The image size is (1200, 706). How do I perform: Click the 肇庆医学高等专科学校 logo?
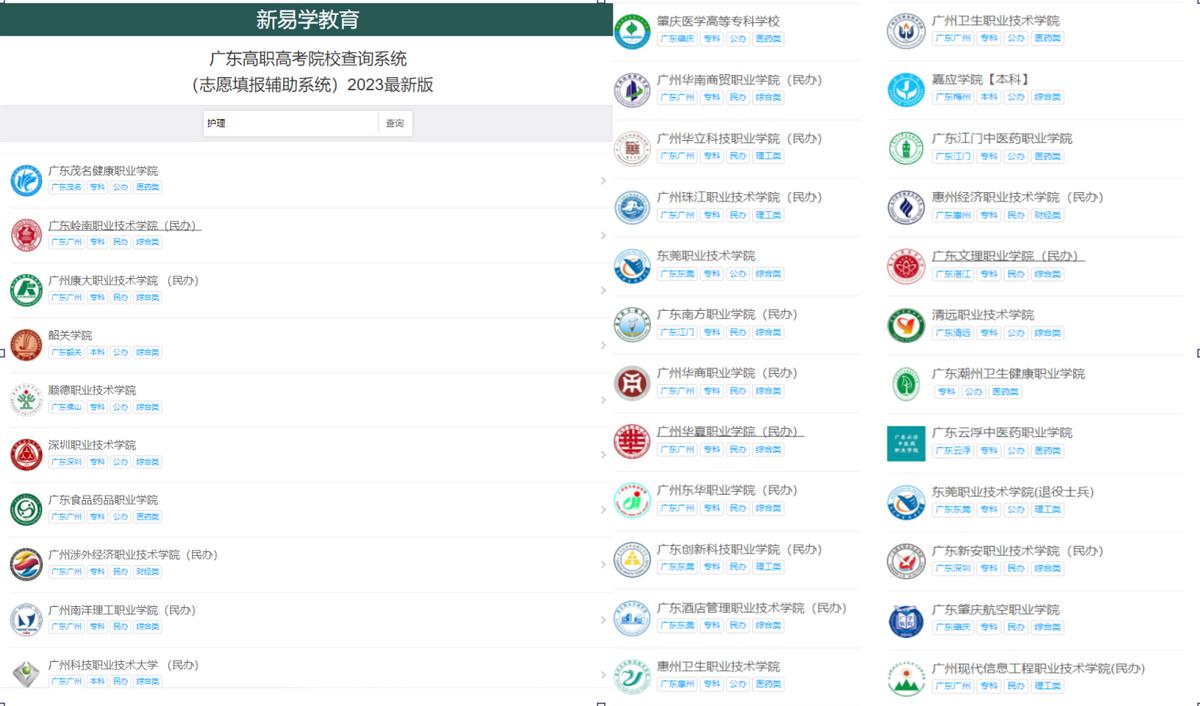coord(632,28)
